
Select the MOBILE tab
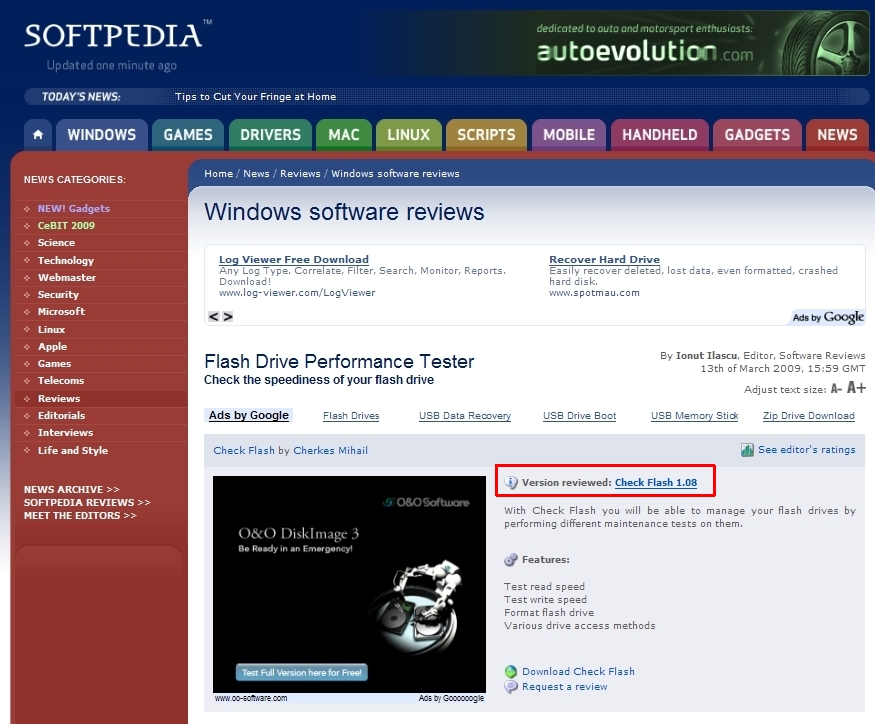click(569, 135)
